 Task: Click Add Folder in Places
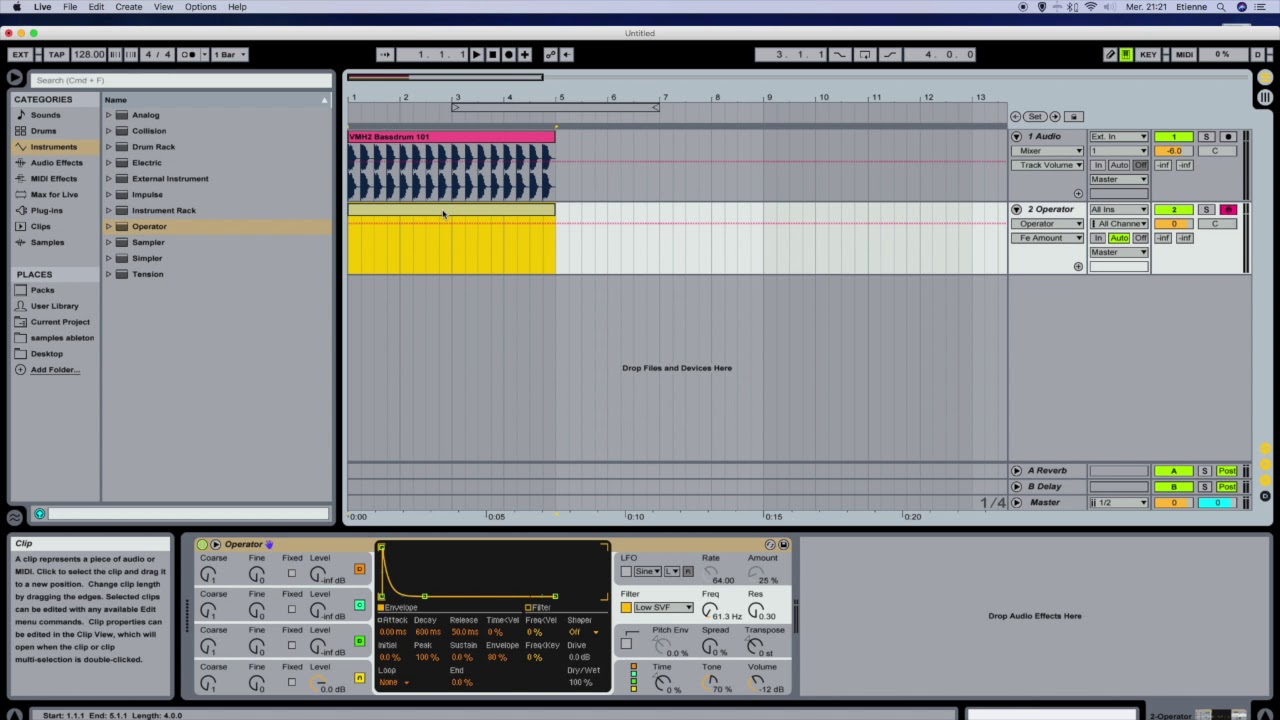pyautogui.click(x=54, y=370)
